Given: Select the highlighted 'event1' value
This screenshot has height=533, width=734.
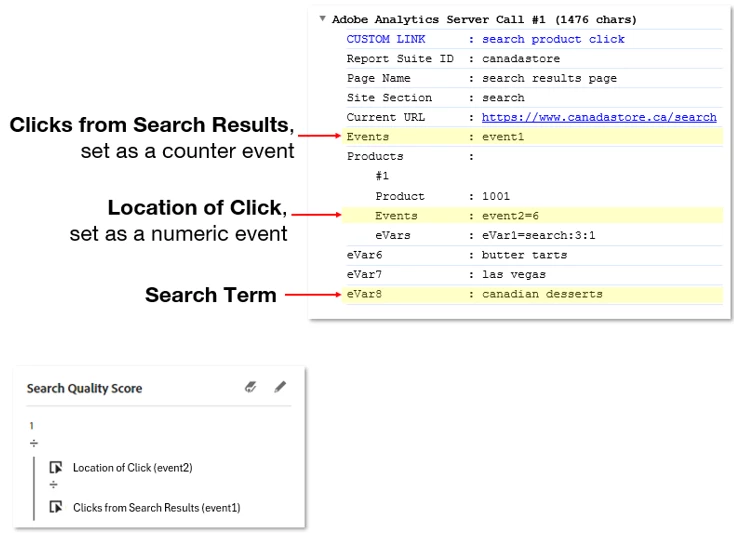Looking at the screenshot, I should tap(503, 137).
